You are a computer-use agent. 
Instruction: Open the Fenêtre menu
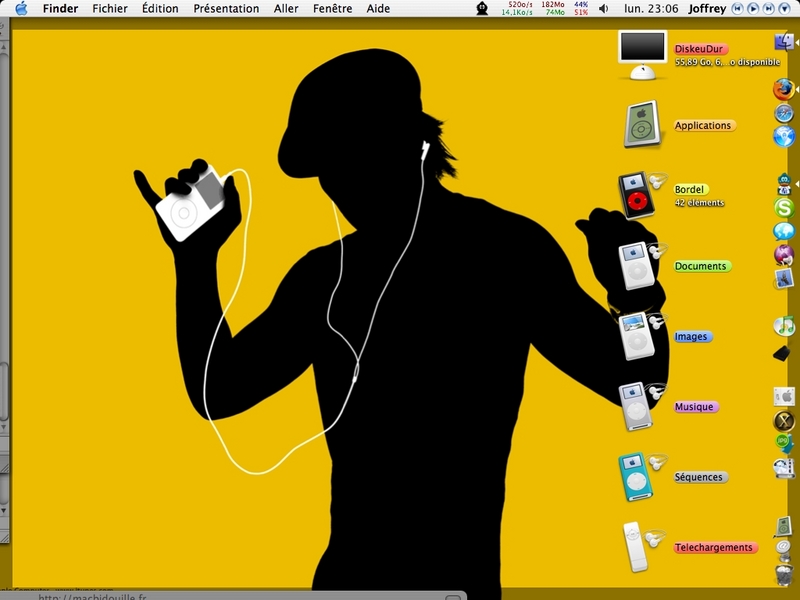point(332,9)
